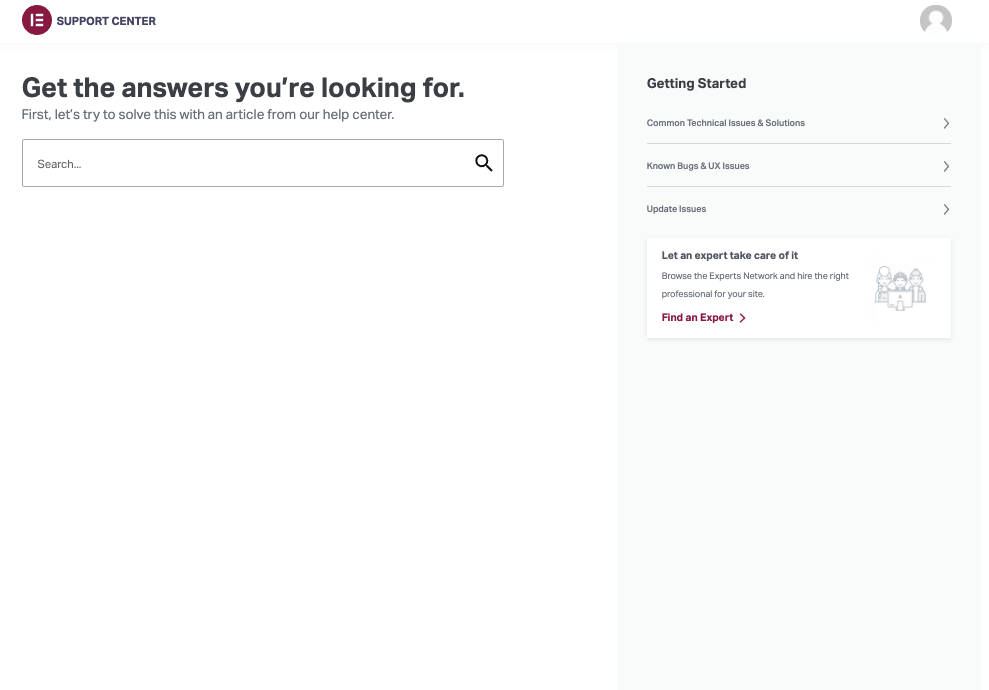Screen dimensions: 989x690
Task: Click the 'Let an expert take care of it' heading
Action: point(730,256)
